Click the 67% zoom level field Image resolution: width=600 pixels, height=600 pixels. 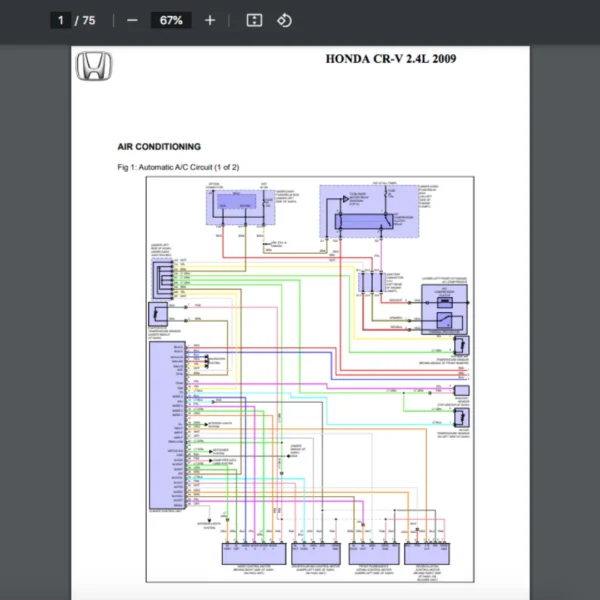(x=170, y=20)
